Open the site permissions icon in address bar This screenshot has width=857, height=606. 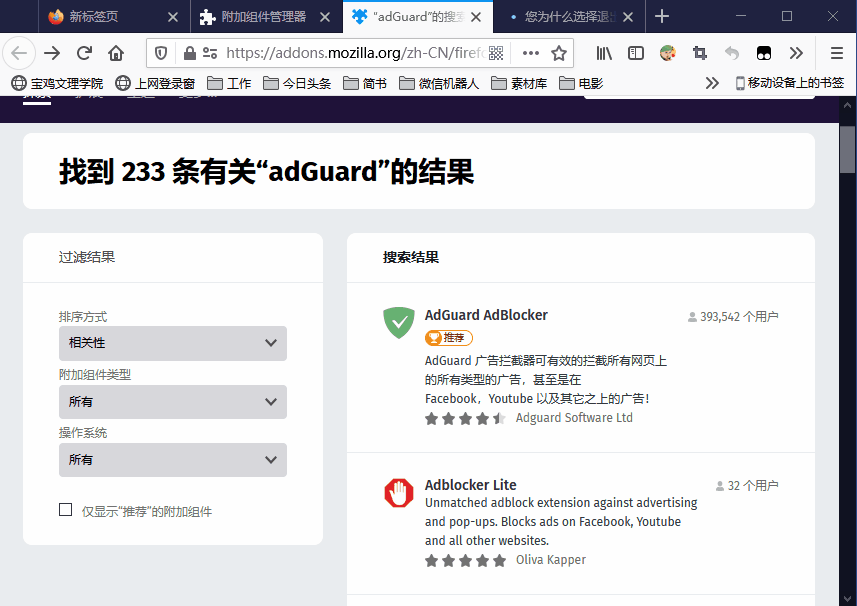tap(210, 53)
